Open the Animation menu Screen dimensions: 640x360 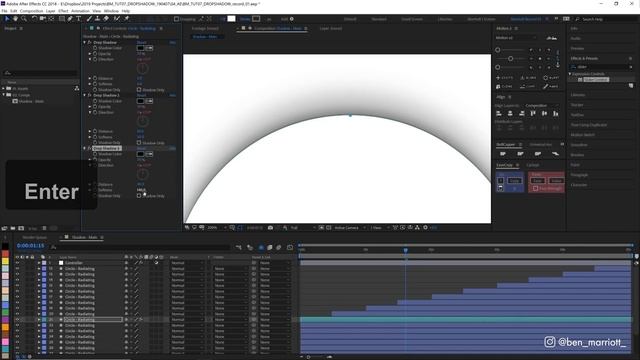click(80, 11)
